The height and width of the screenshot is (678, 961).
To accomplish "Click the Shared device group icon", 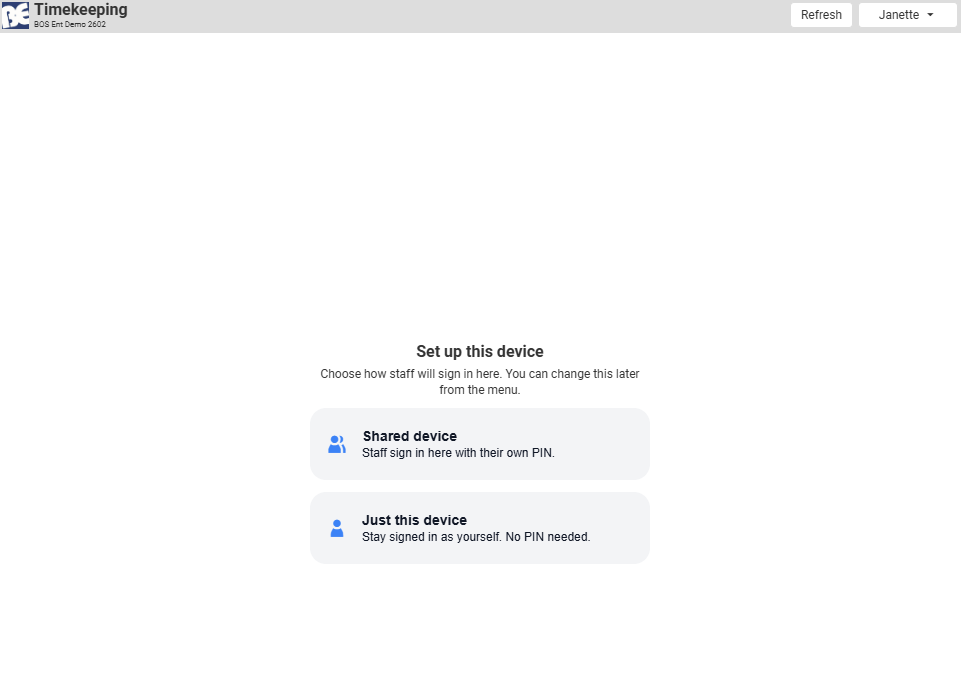I will [336, 444].
